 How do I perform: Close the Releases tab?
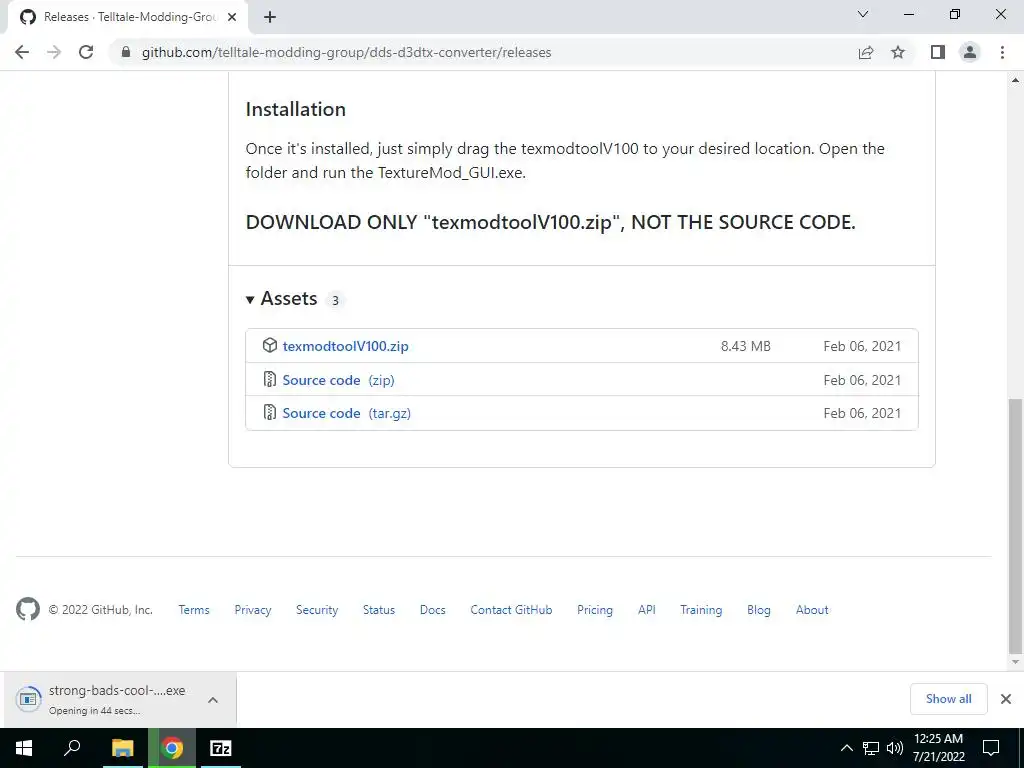click(x=232, y=18)
